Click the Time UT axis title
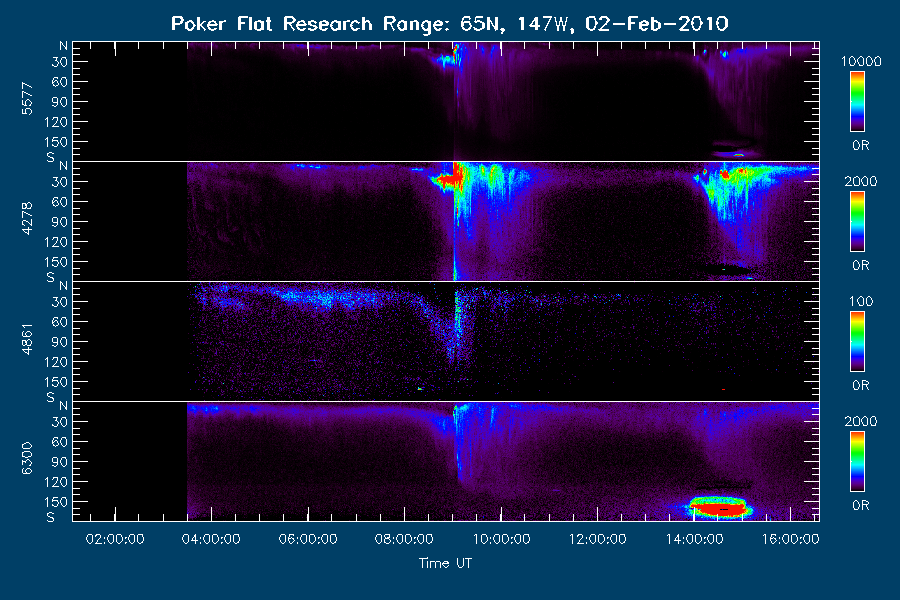 click(445, 563)
